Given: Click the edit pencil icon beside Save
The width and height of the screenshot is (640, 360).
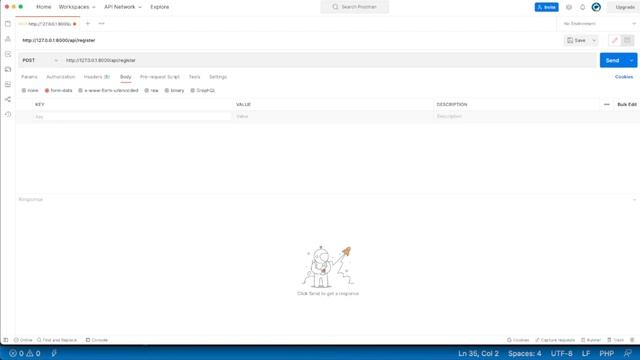Looking at the screenshot, I should (x=614, y=40).
